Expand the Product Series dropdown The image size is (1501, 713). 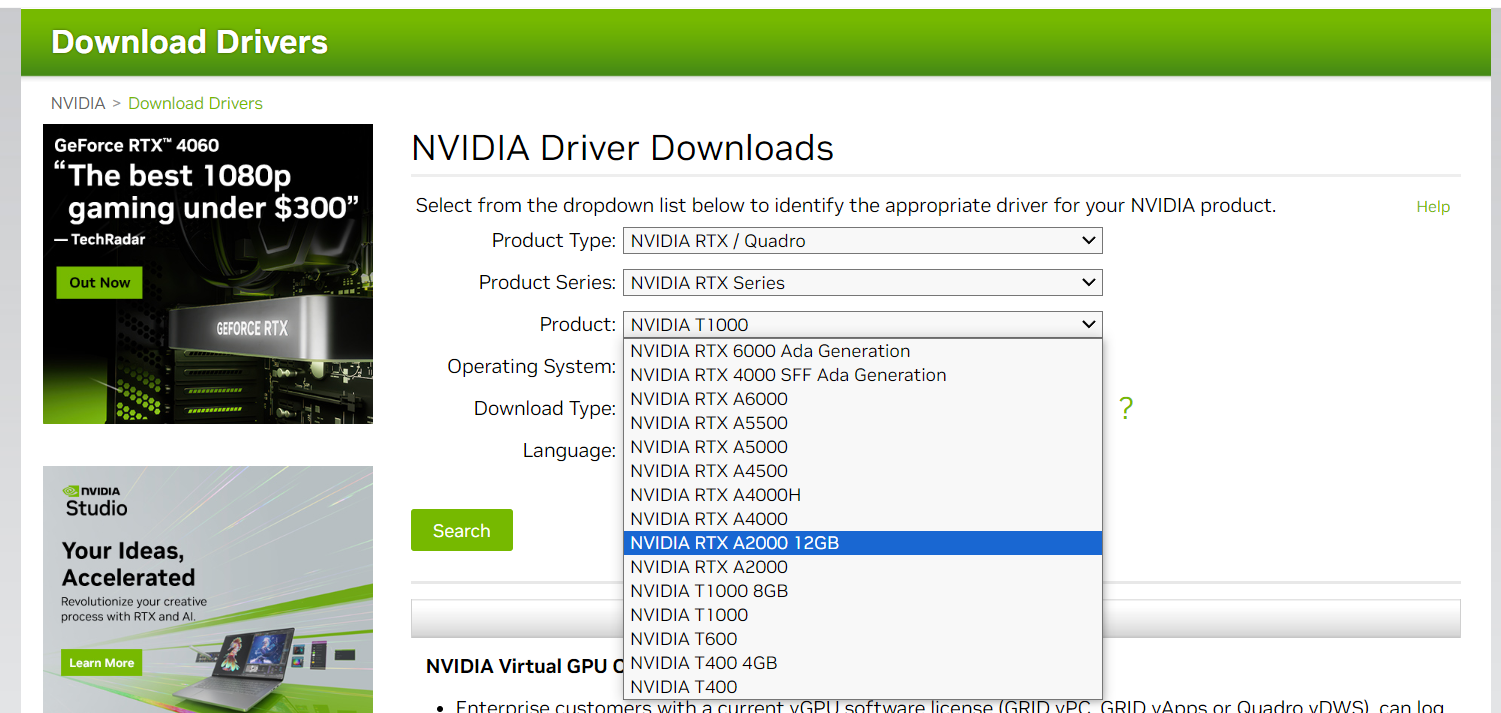pyautogui.click(x=862, y=283)
